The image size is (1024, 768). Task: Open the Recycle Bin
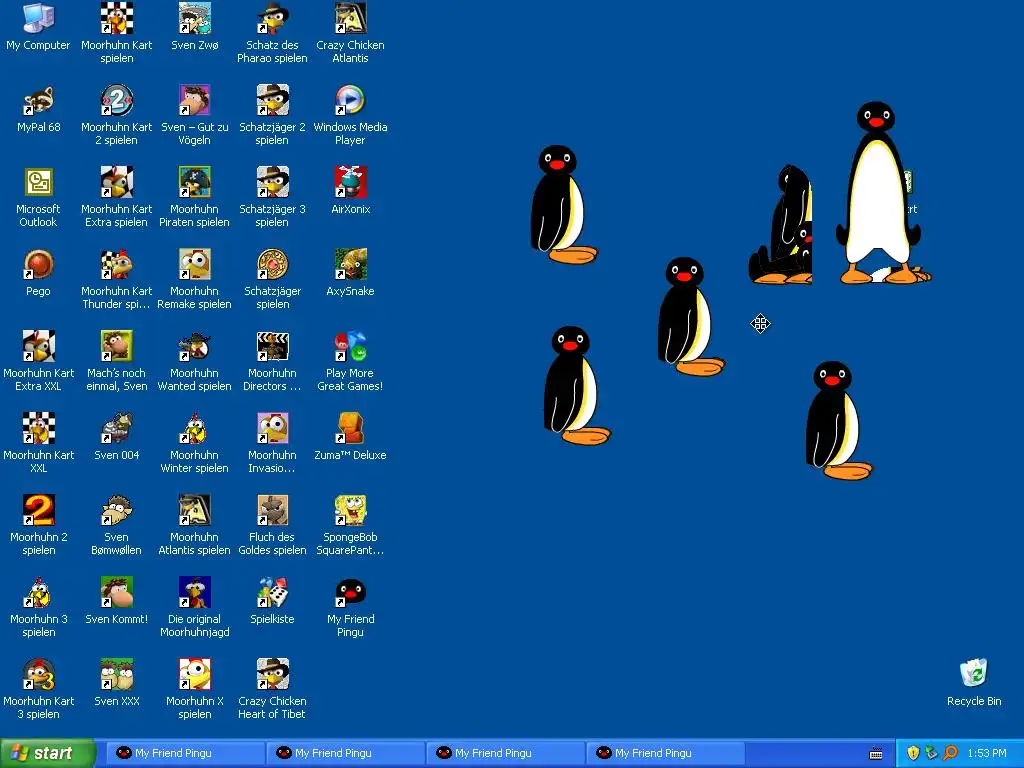click(x=974, y=673)
